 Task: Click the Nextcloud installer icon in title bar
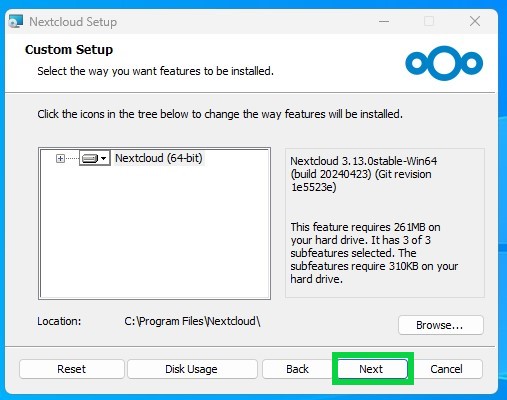16,21
